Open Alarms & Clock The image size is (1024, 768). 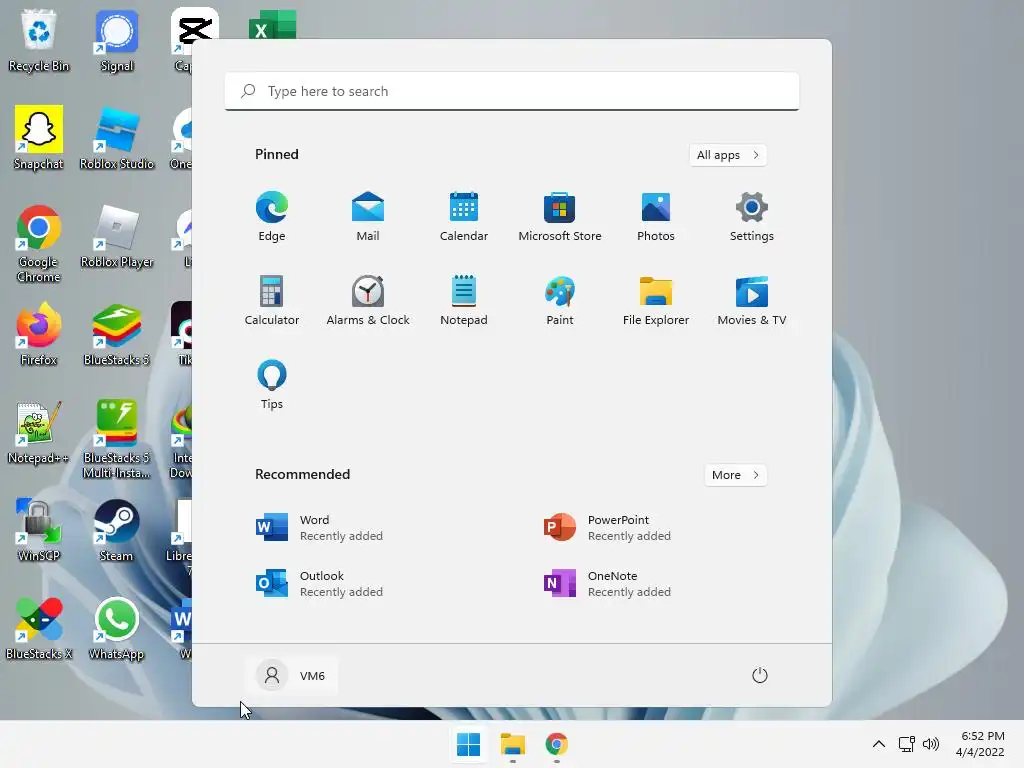[368, 300]
